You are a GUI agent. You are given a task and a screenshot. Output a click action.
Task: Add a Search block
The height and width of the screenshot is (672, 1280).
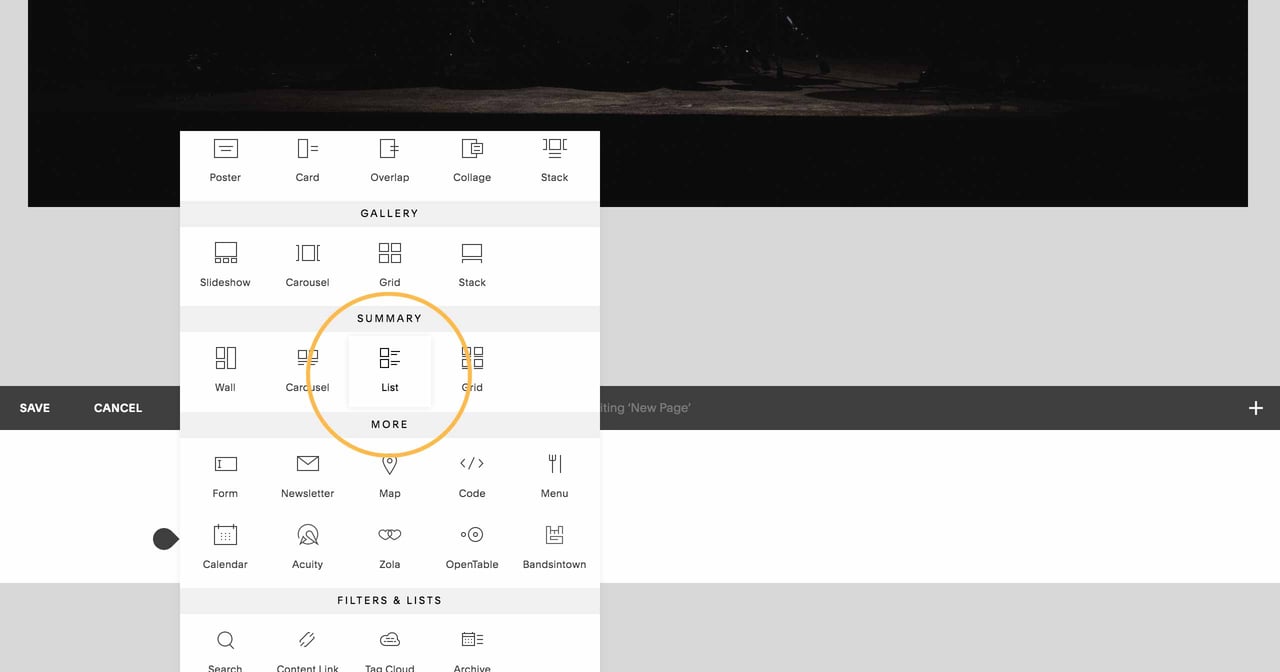pyautogui.click(x=225, y=645)
